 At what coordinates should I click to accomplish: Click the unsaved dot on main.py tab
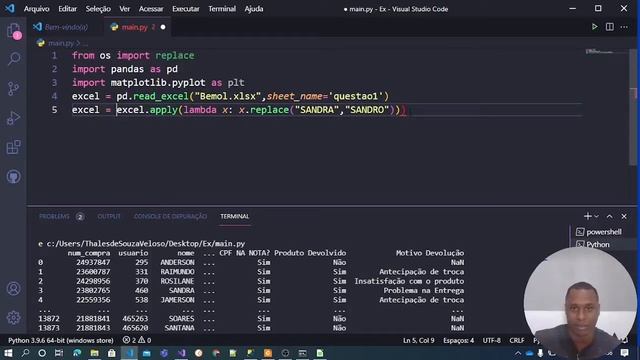[x=163, y=27]
